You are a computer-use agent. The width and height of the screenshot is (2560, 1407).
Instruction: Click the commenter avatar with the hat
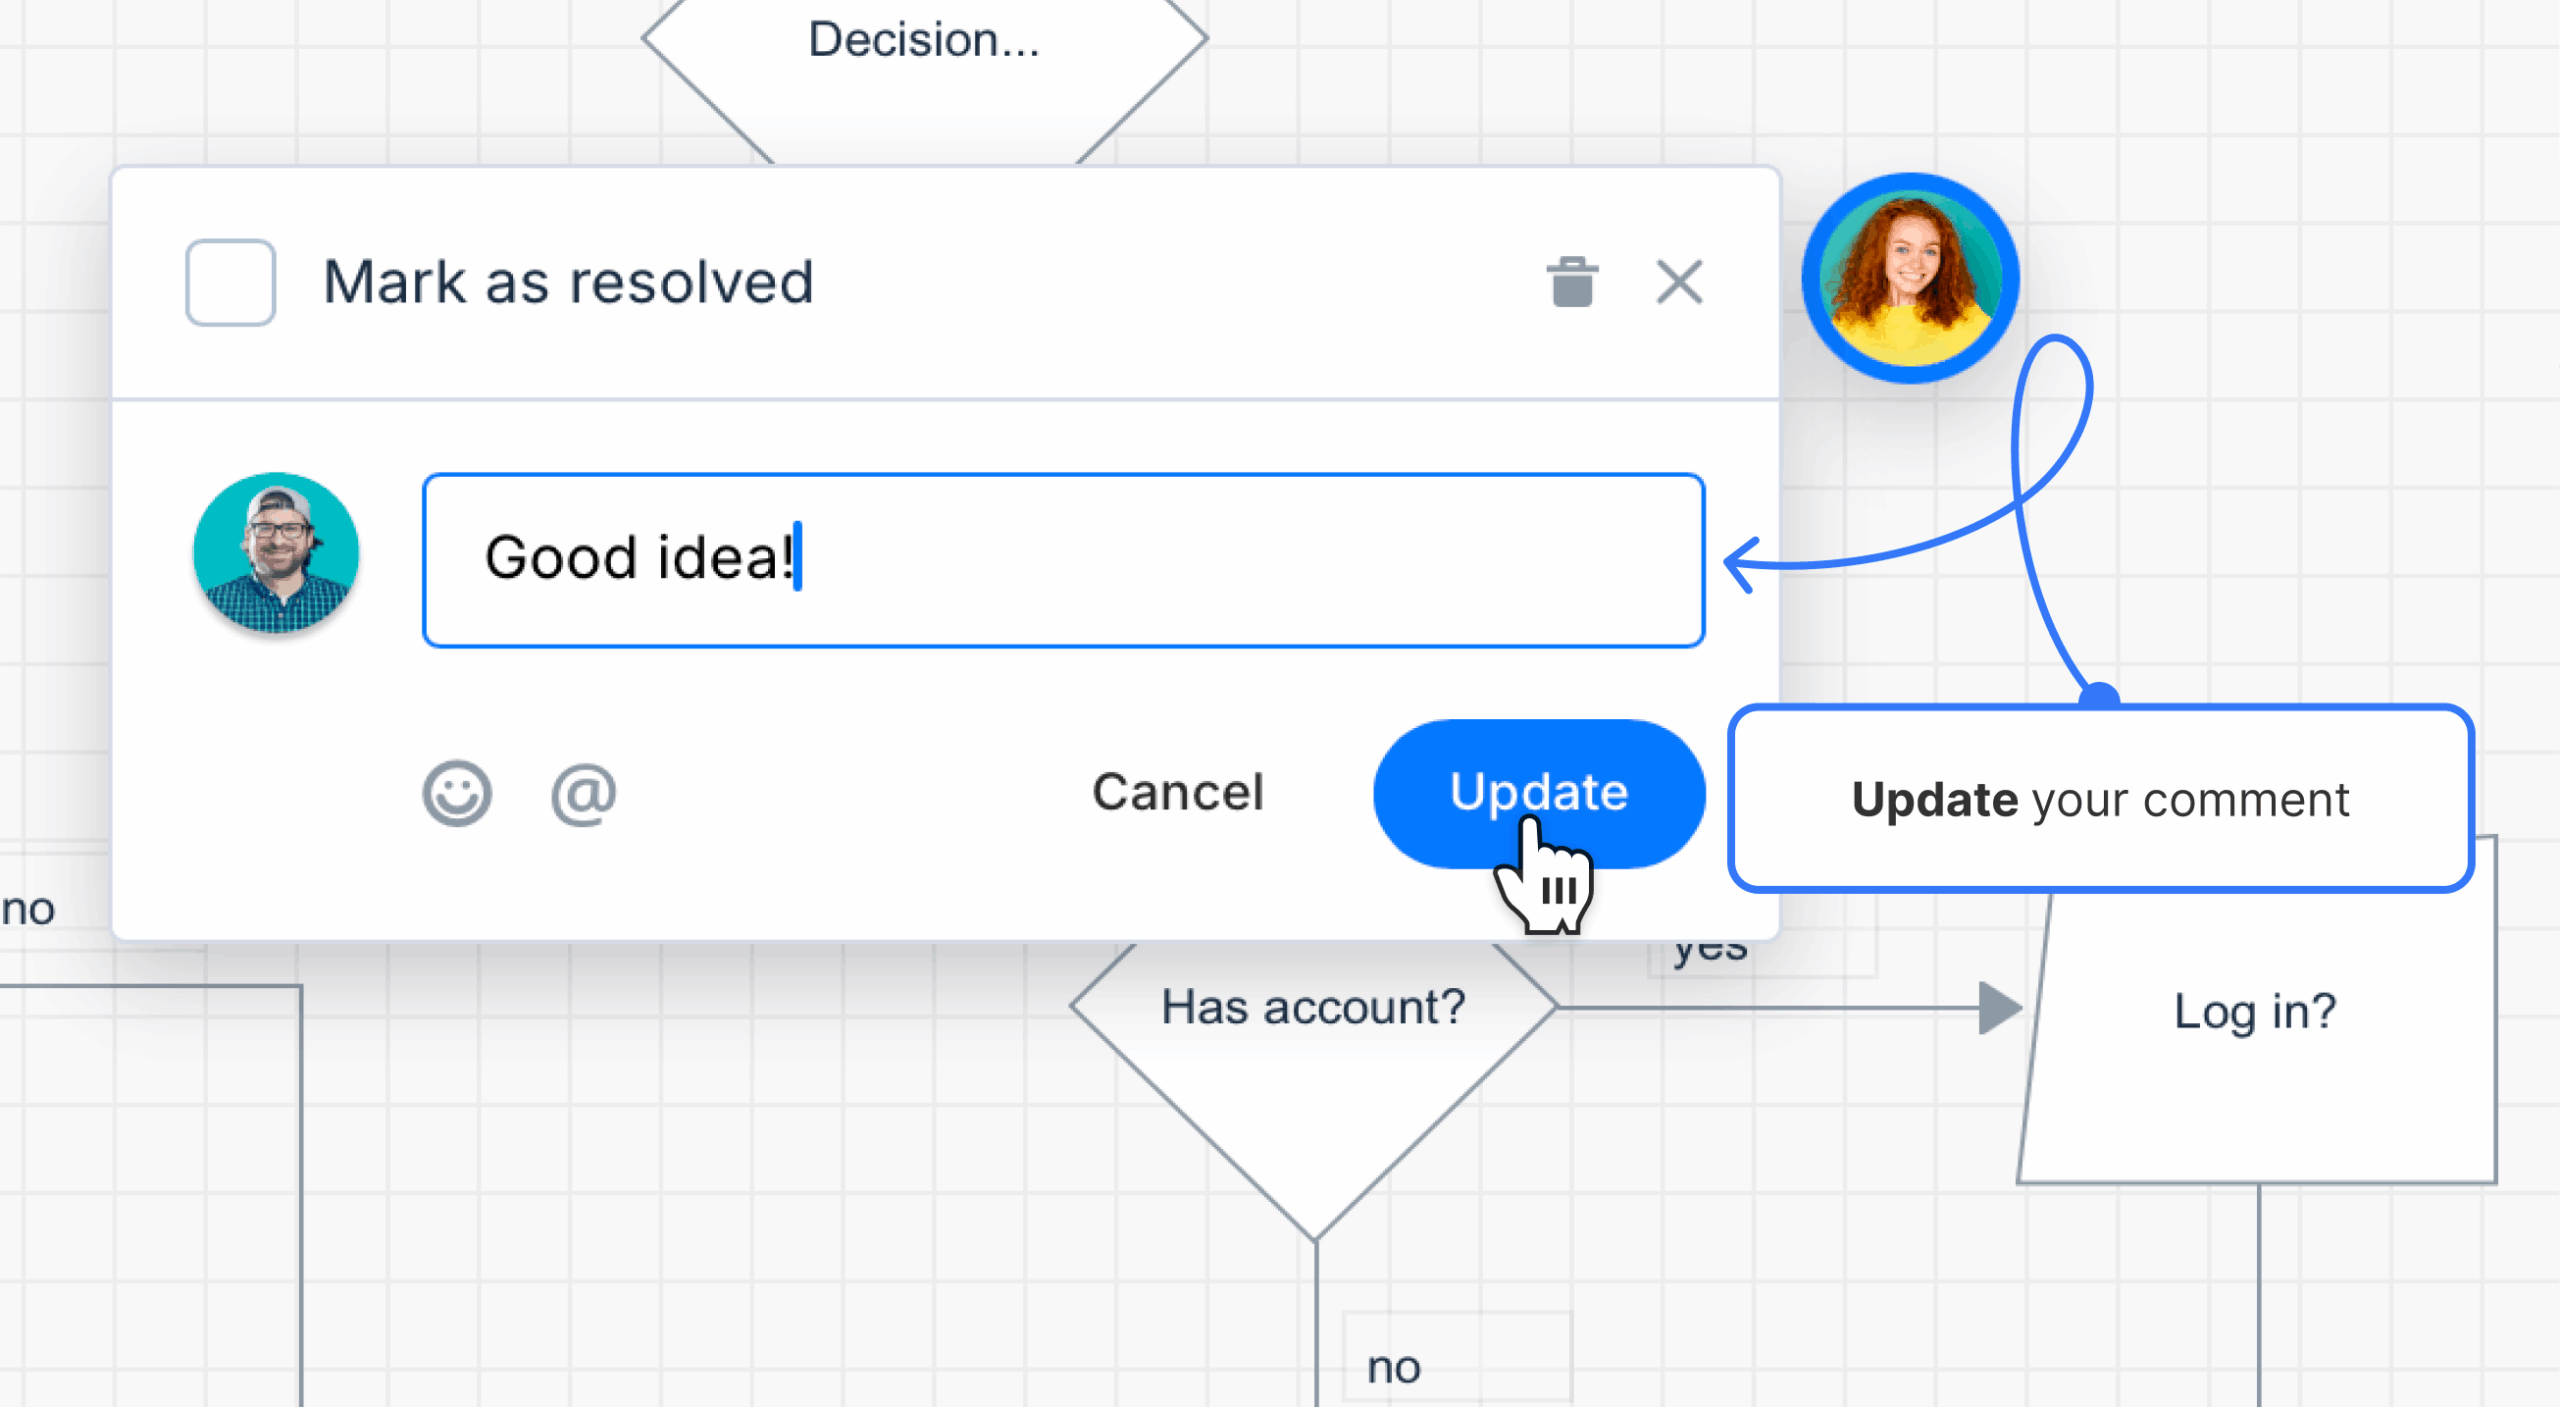click(276, 553)
